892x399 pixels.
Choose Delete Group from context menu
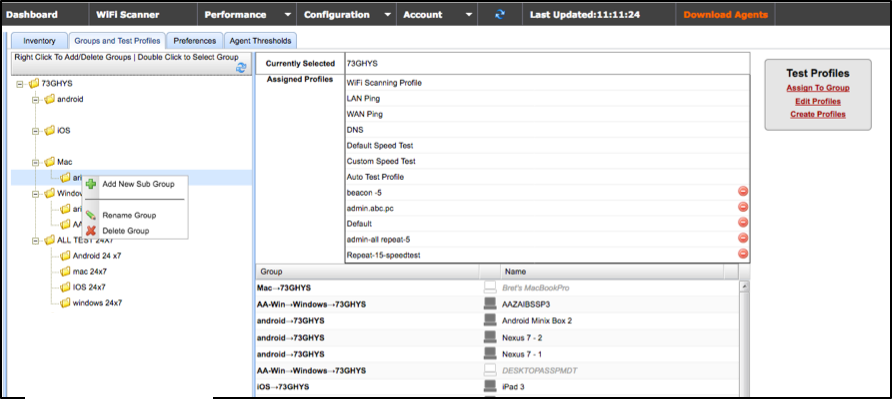(126, 231)
